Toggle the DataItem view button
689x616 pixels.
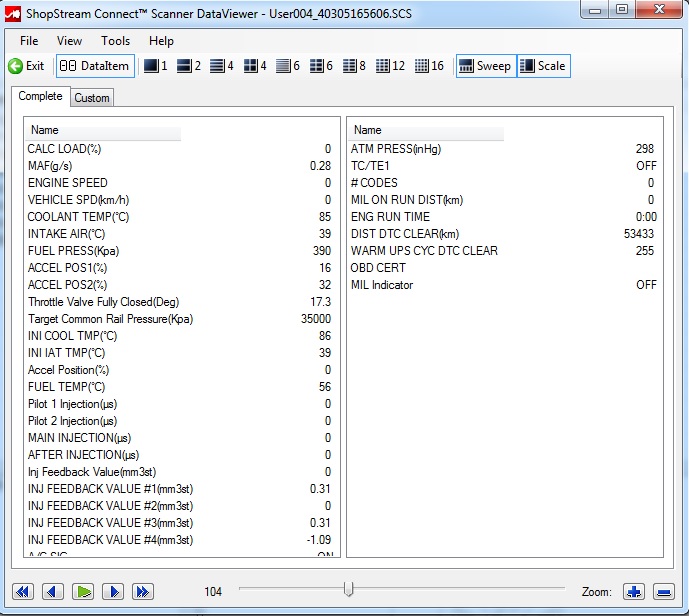[x=95, y=66]
